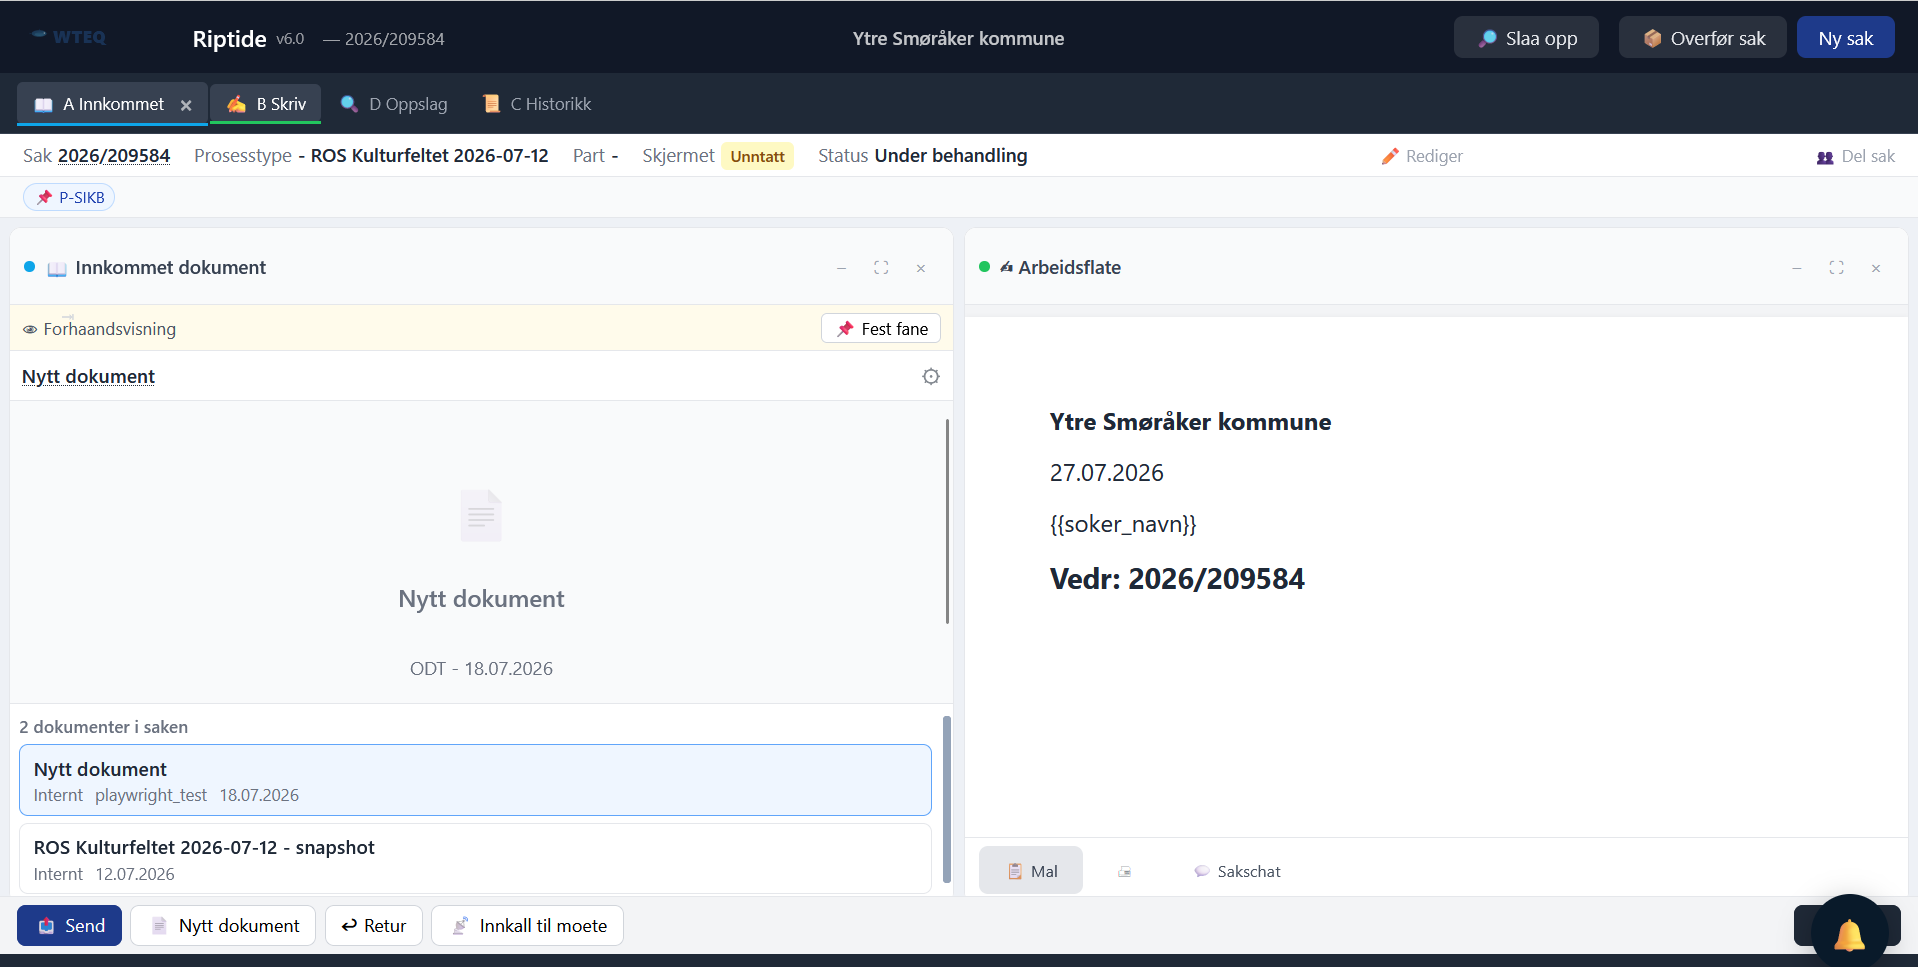The height and width of the screenshot is (967, 1918).
Task: Click the Send button
Action: [x=69, y=926]
